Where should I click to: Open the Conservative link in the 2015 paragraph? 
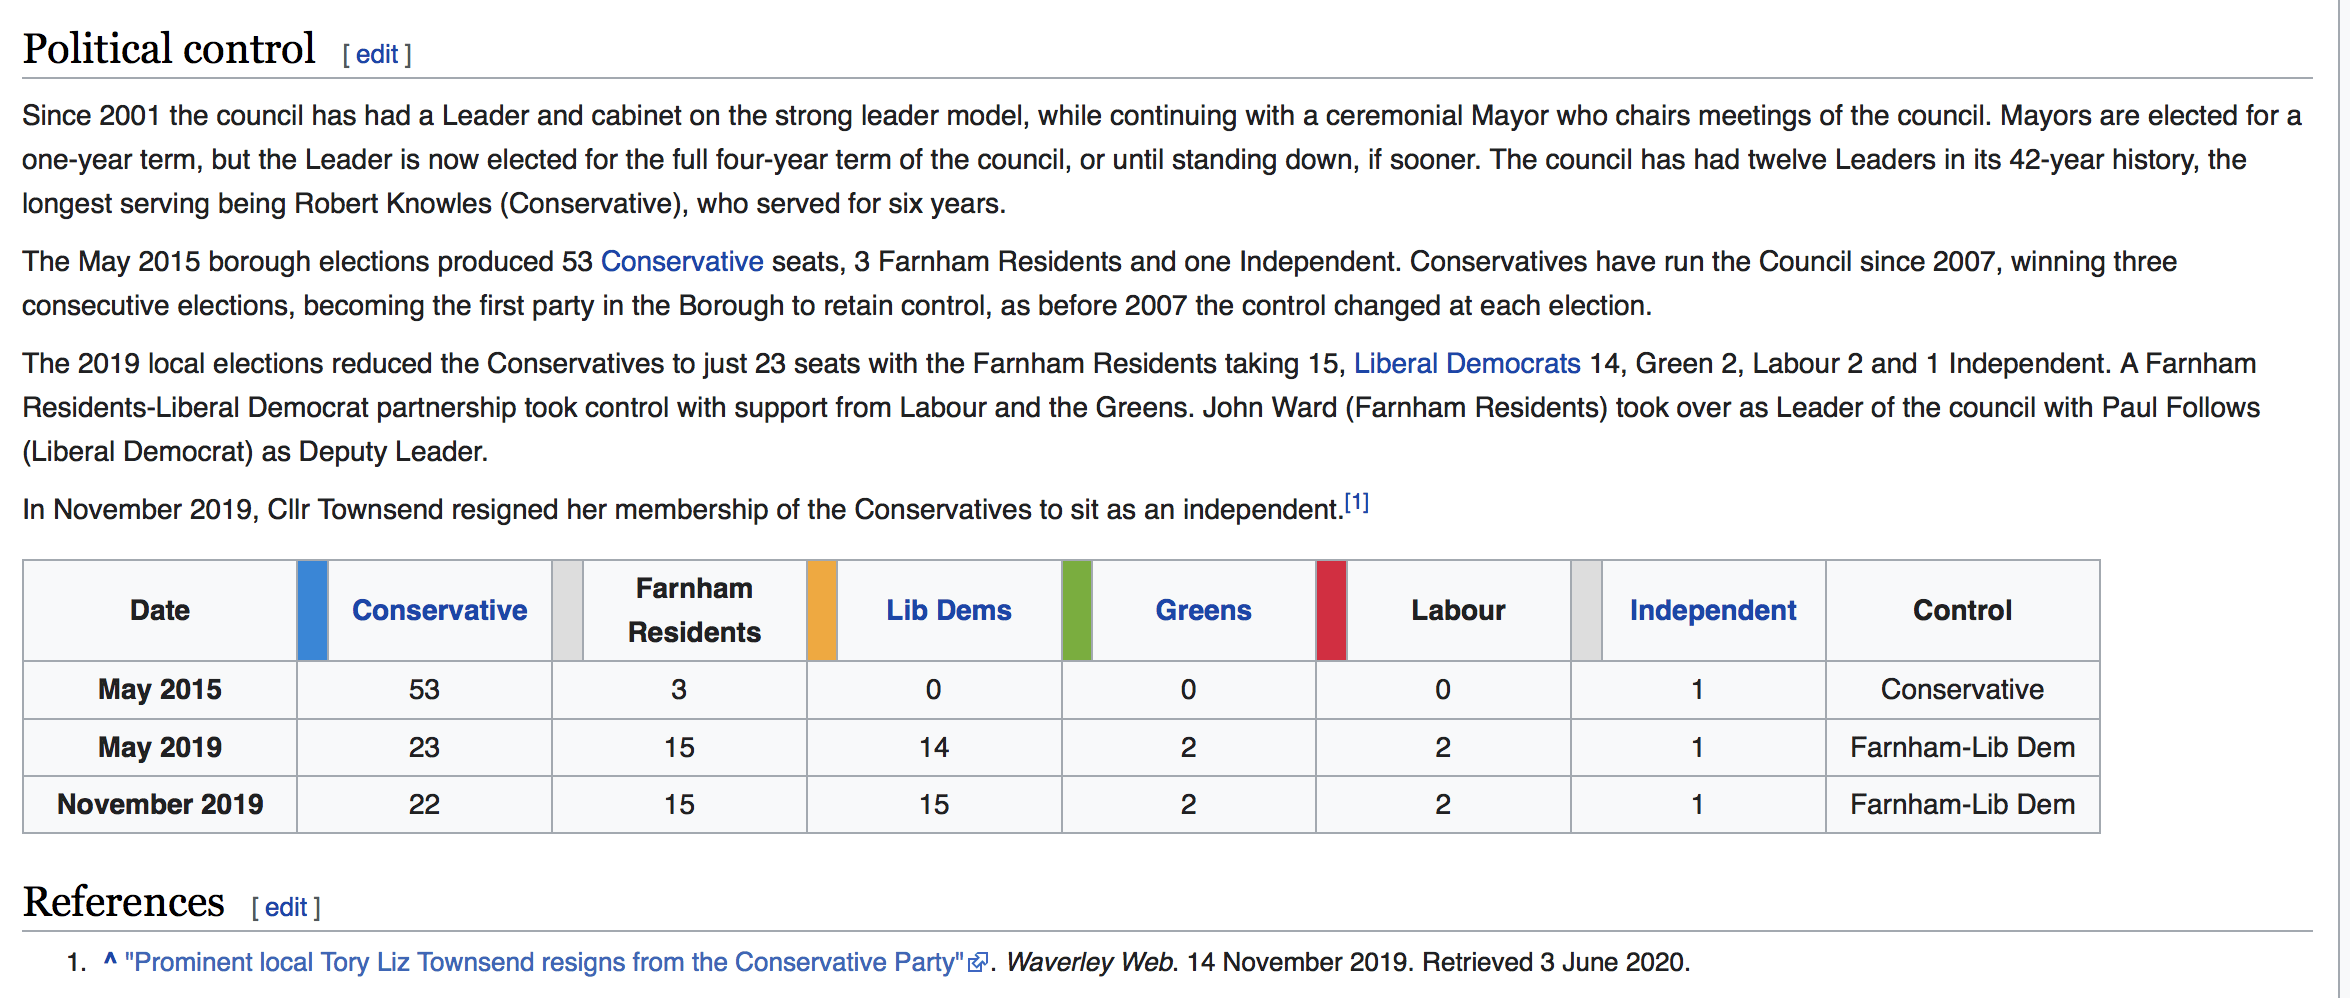click(x=682, y=261)
